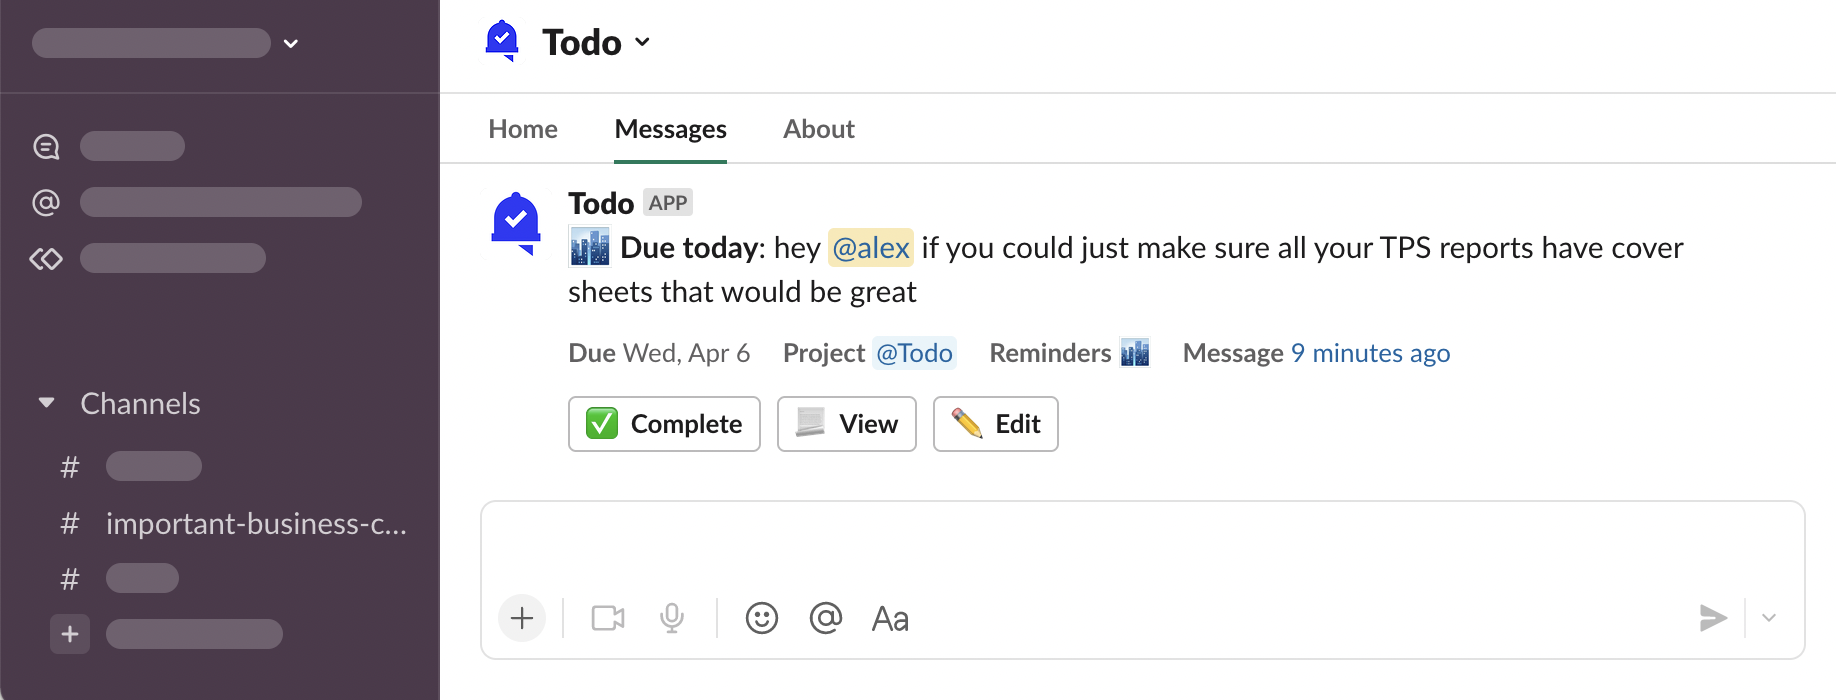Click the Edit task button

pyautogui.click(x=996, y=424)
